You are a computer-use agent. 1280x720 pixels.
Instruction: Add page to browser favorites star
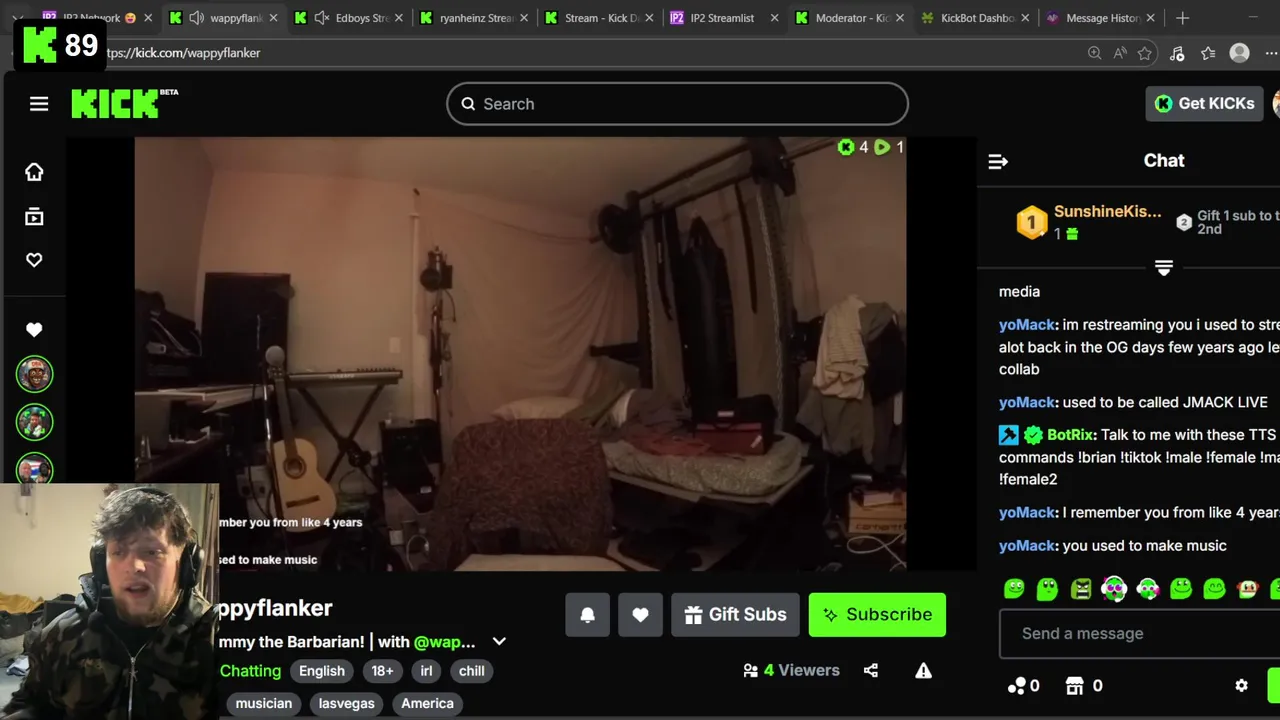tap(1145, 53)
